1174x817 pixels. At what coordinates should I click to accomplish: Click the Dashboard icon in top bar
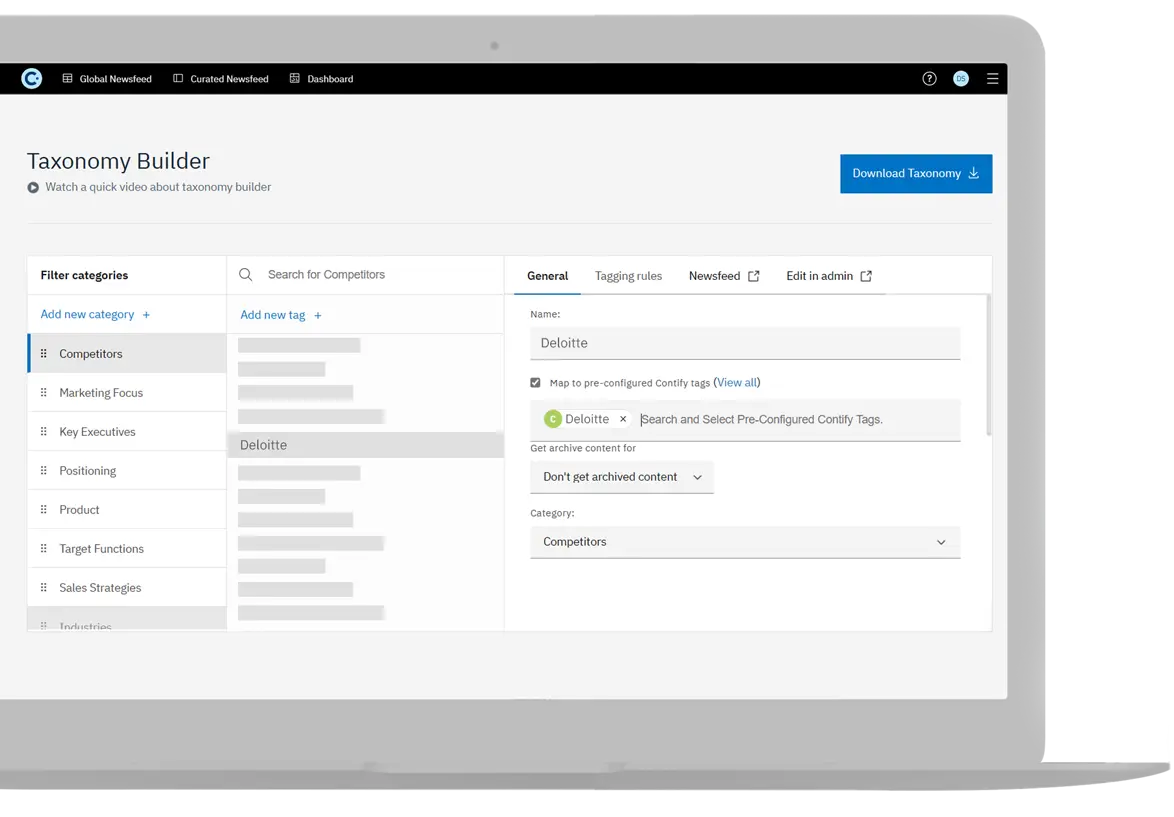coord(295,79)
